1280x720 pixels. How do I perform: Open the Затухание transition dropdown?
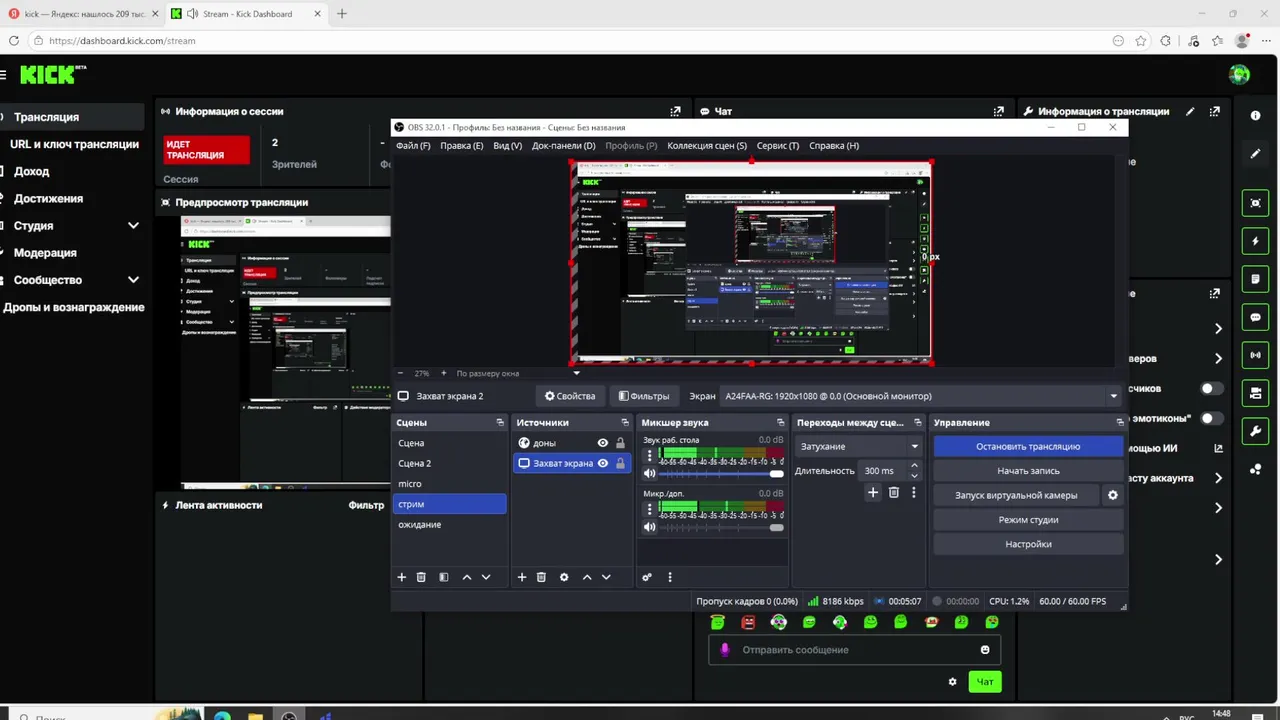pos(859,446)
